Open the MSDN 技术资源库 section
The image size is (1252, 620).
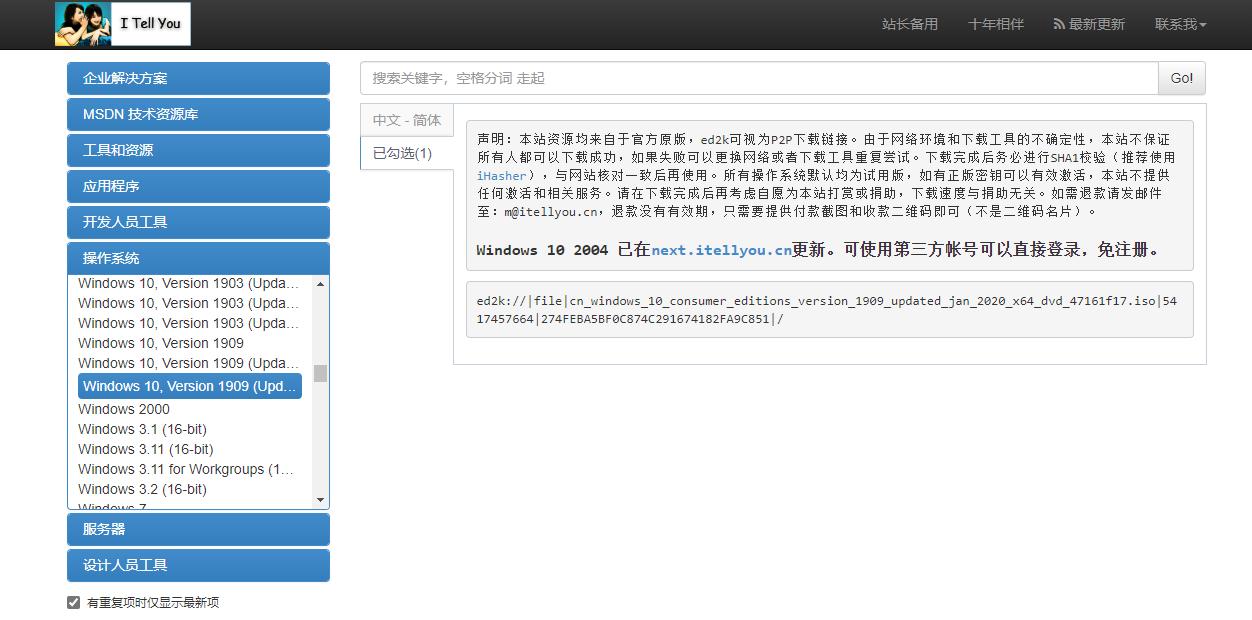tap(198, 114)
